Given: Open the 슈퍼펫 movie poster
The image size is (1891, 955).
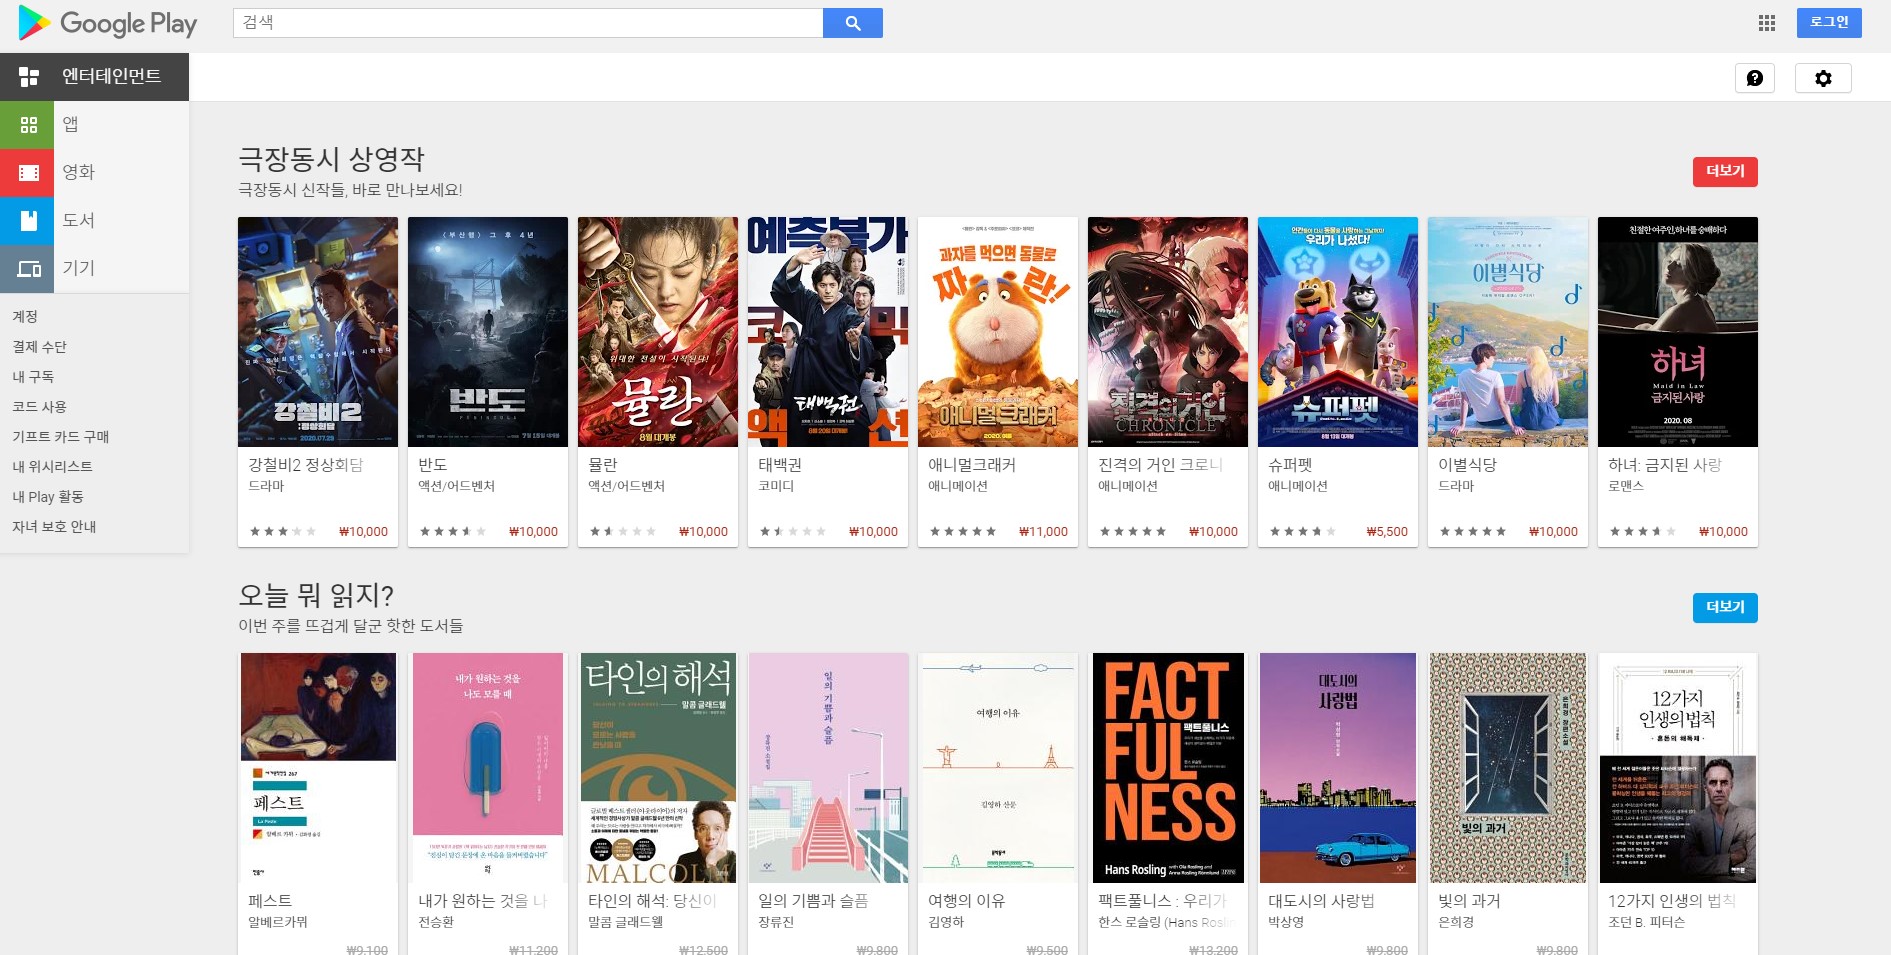Looking at the screenshot, I should click(1338, 332).
